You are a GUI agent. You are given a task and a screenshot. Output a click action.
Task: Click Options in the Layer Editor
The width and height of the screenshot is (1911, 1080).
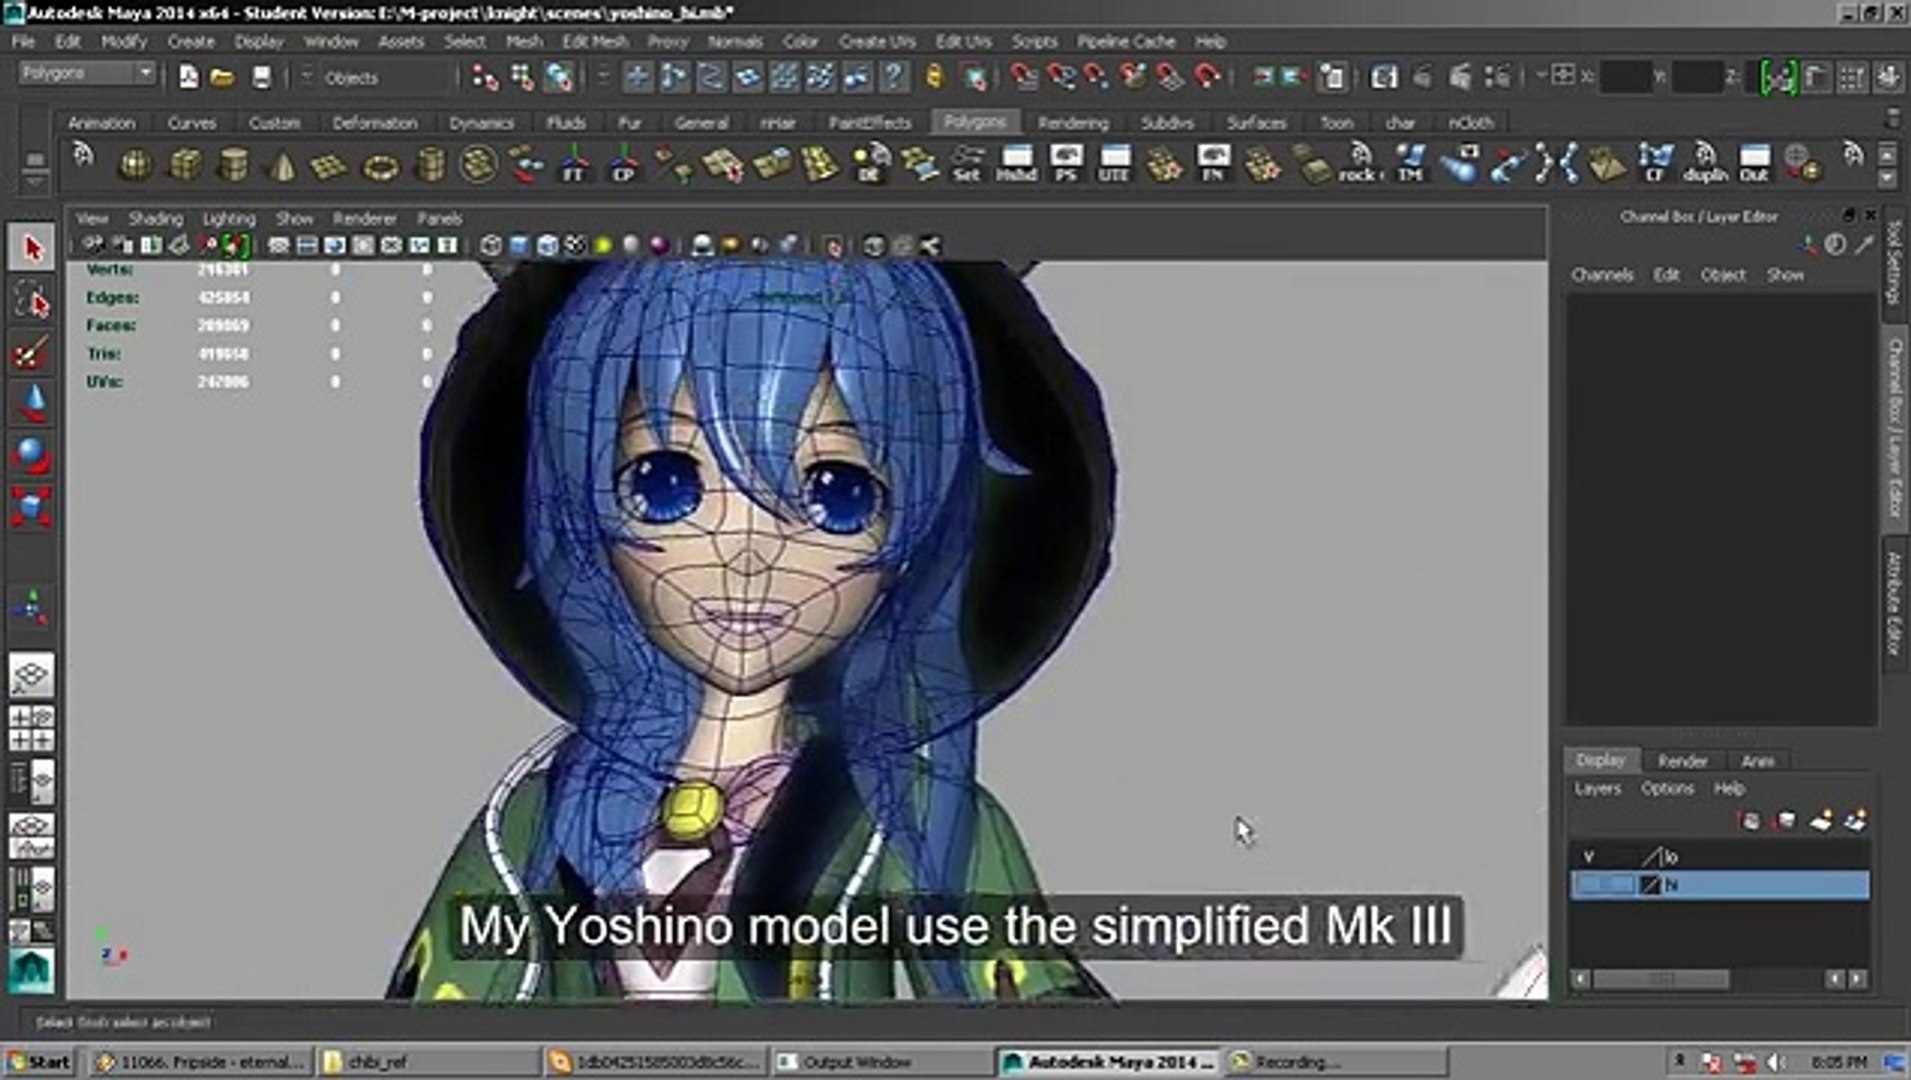point(1667,788)
